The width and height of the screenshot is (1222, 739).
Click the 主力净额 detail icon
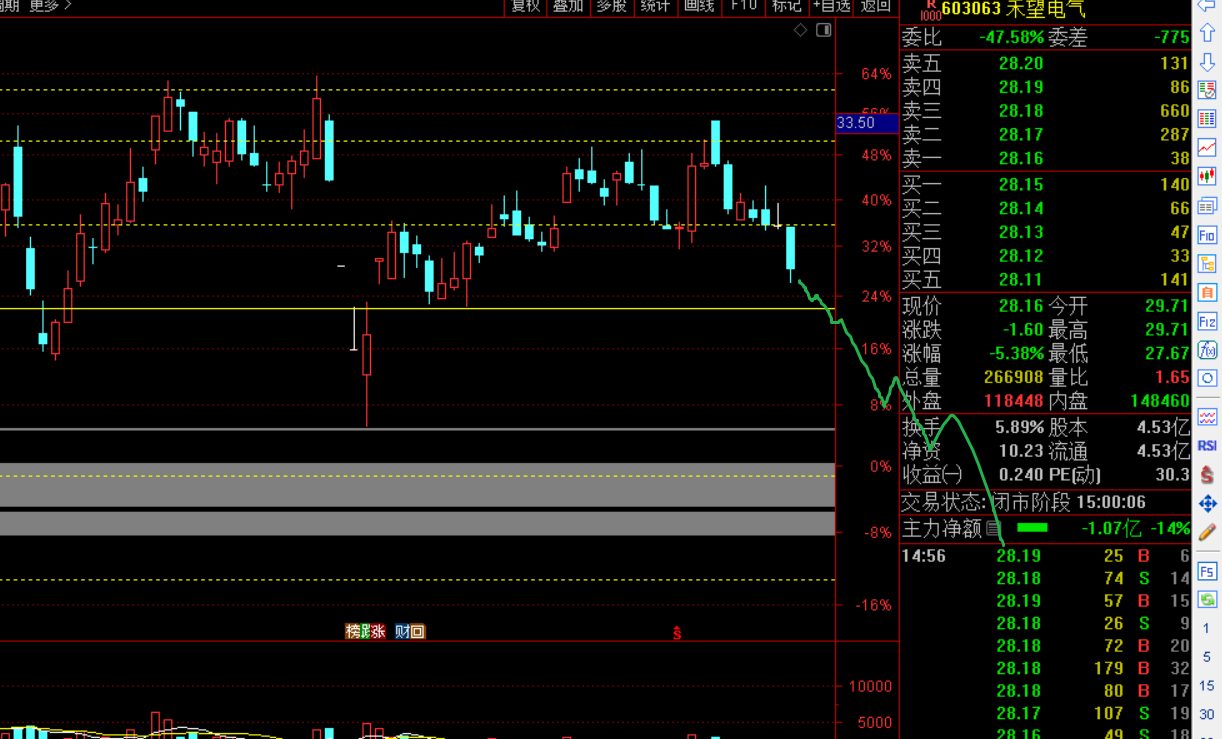(x=994, y=528)
